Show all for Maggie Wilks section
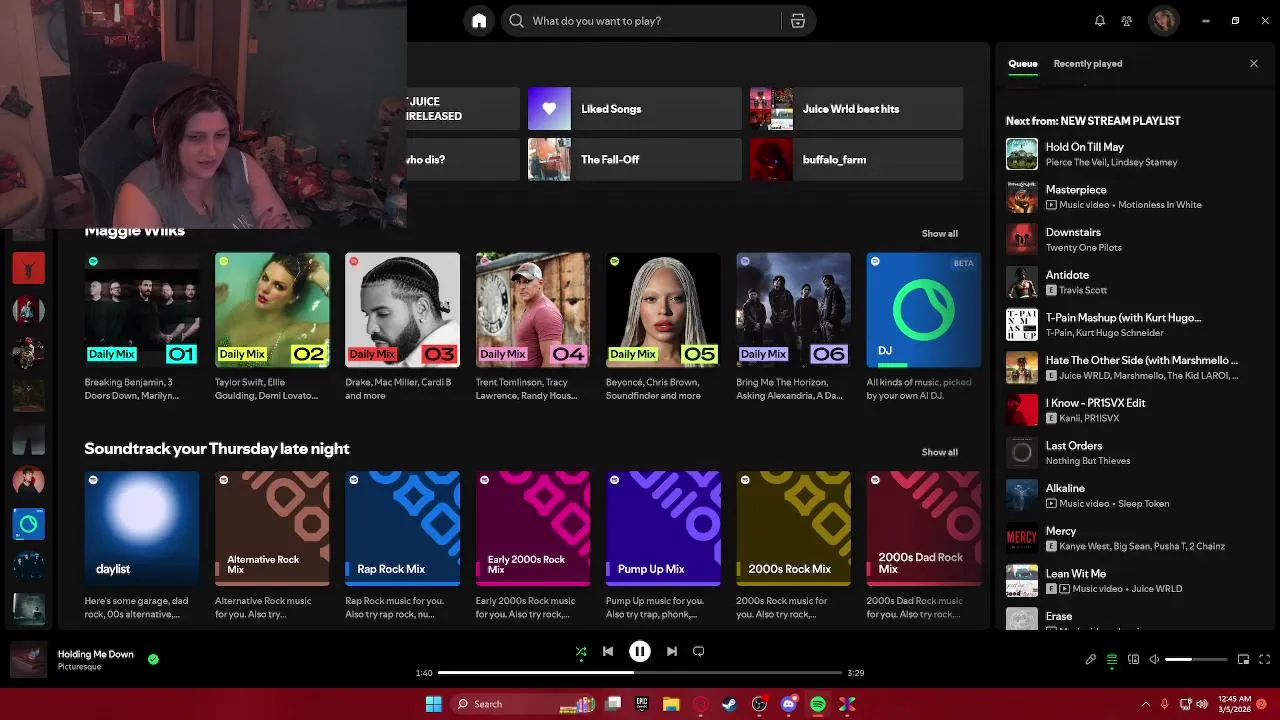The height and width of the screenshot is (720, 1280). coord(940,234)
